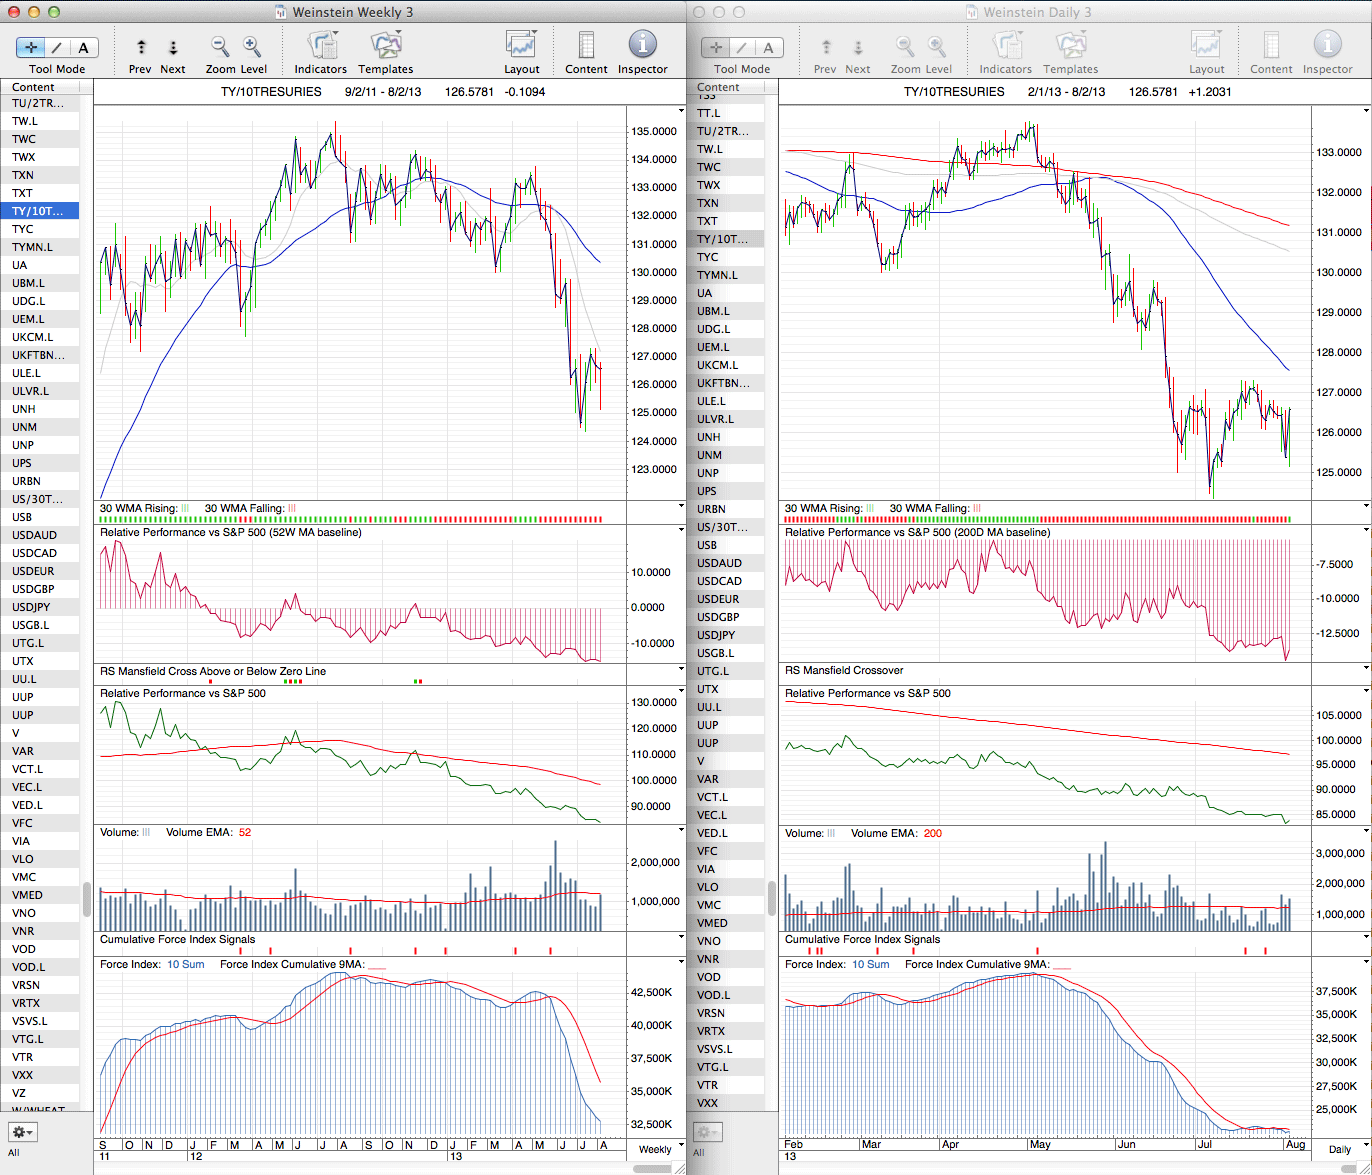
Task: Select line drawing tool in Weekly window
Action: tap(57, 47)
